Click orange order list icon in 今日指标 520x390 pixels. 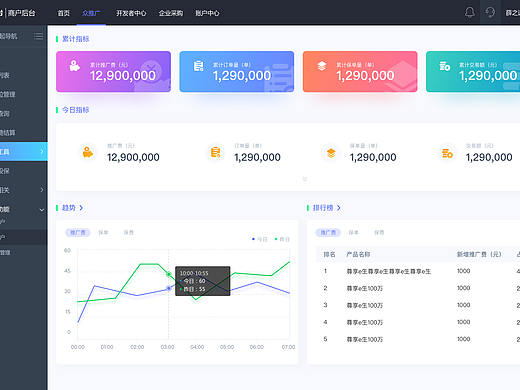pos(215,152)
